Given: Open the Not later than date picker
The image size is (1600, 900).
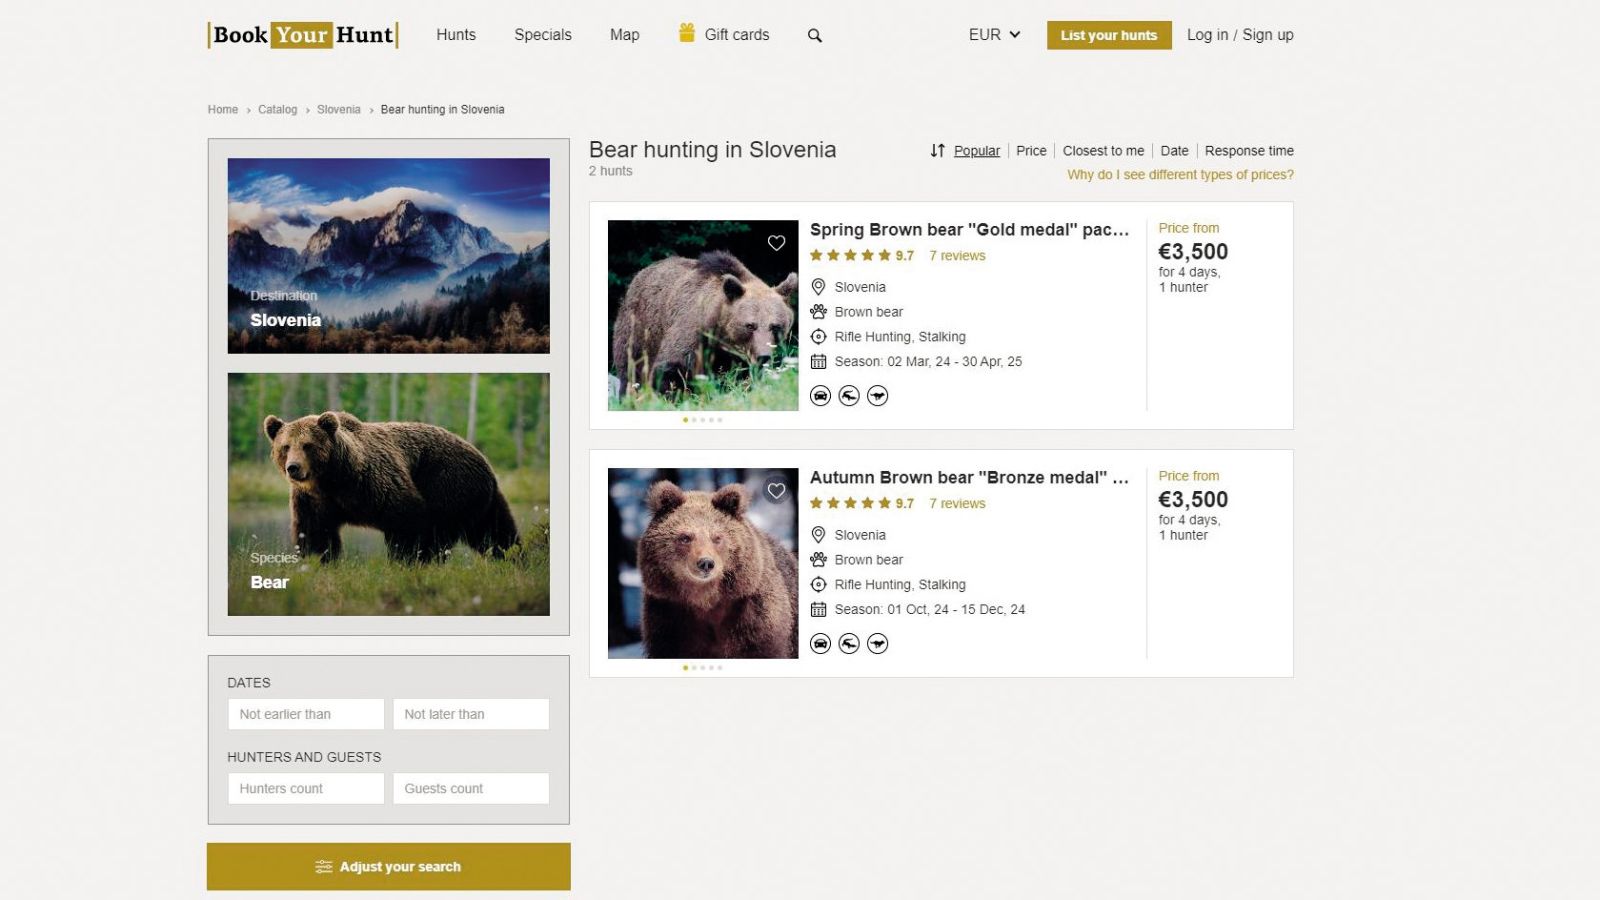Looking at the screenshot, I should [x=471, y=714].
